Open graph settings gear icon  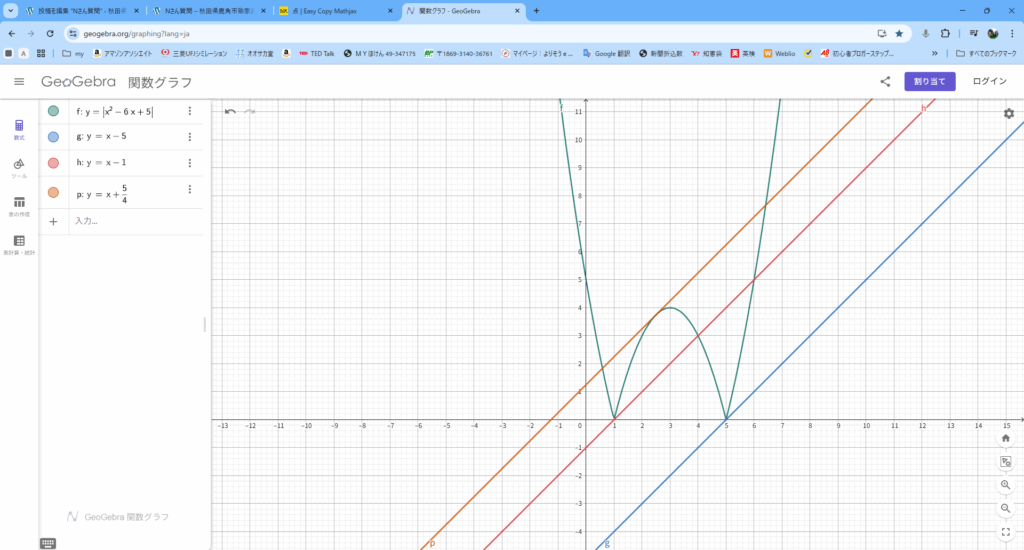coord(1009,114)
